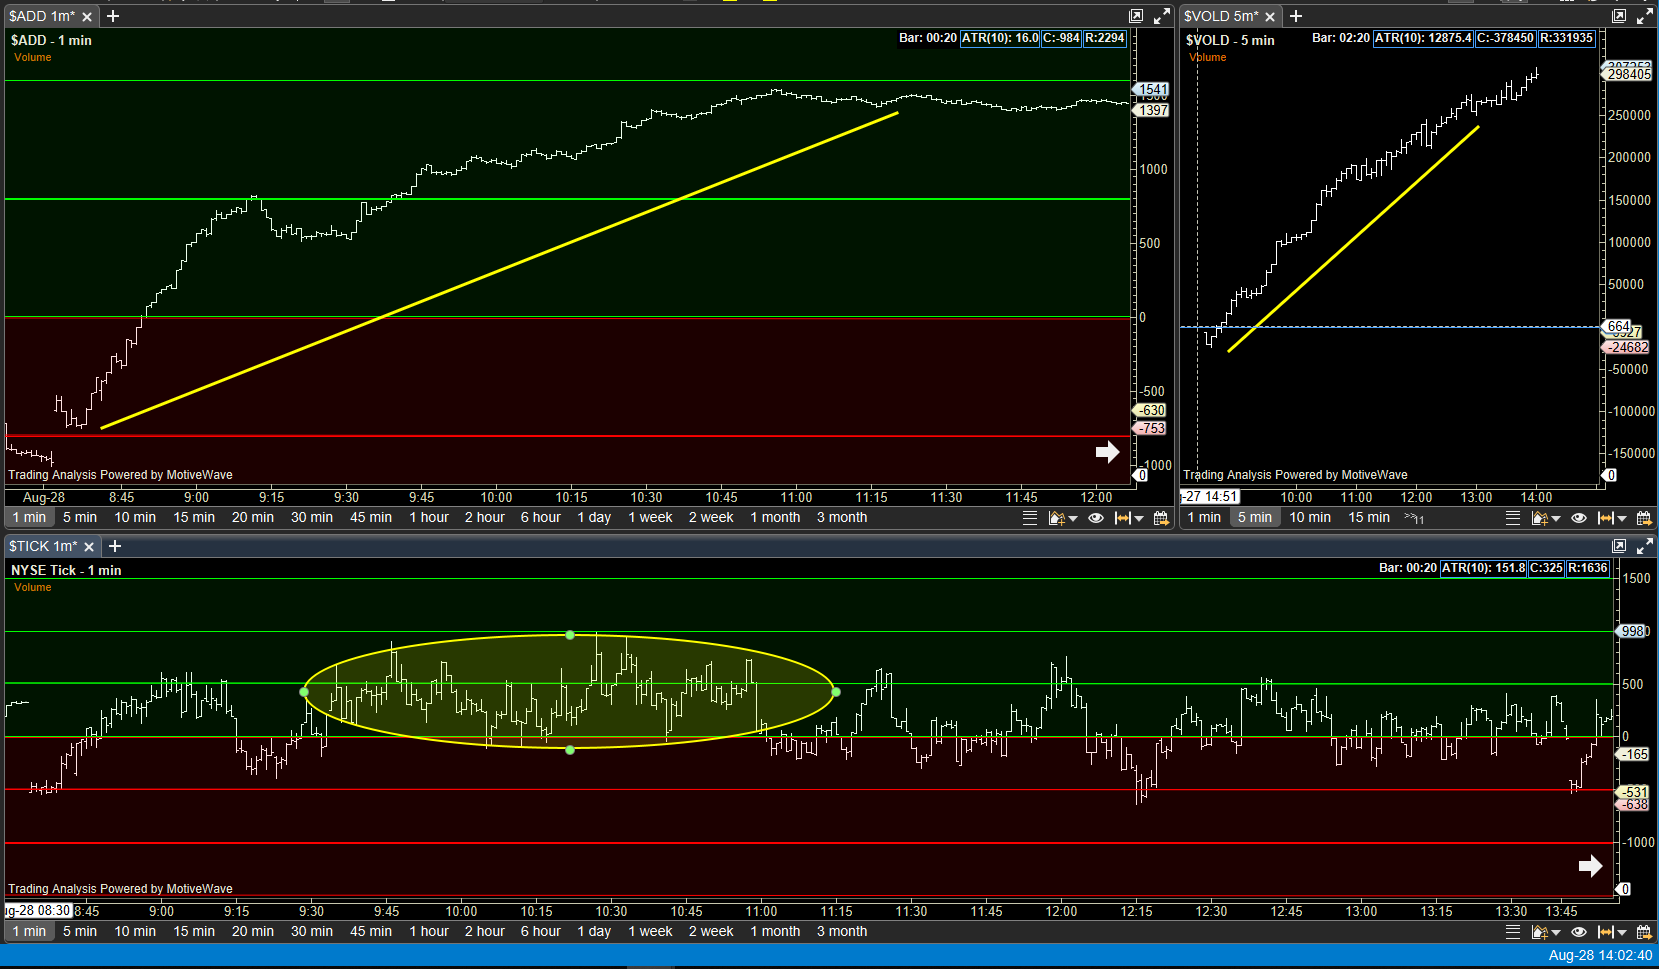Toggle visibility eye on $TICK chart
The width and height of the screenshot is (1659, 969).
[1579, 932]
